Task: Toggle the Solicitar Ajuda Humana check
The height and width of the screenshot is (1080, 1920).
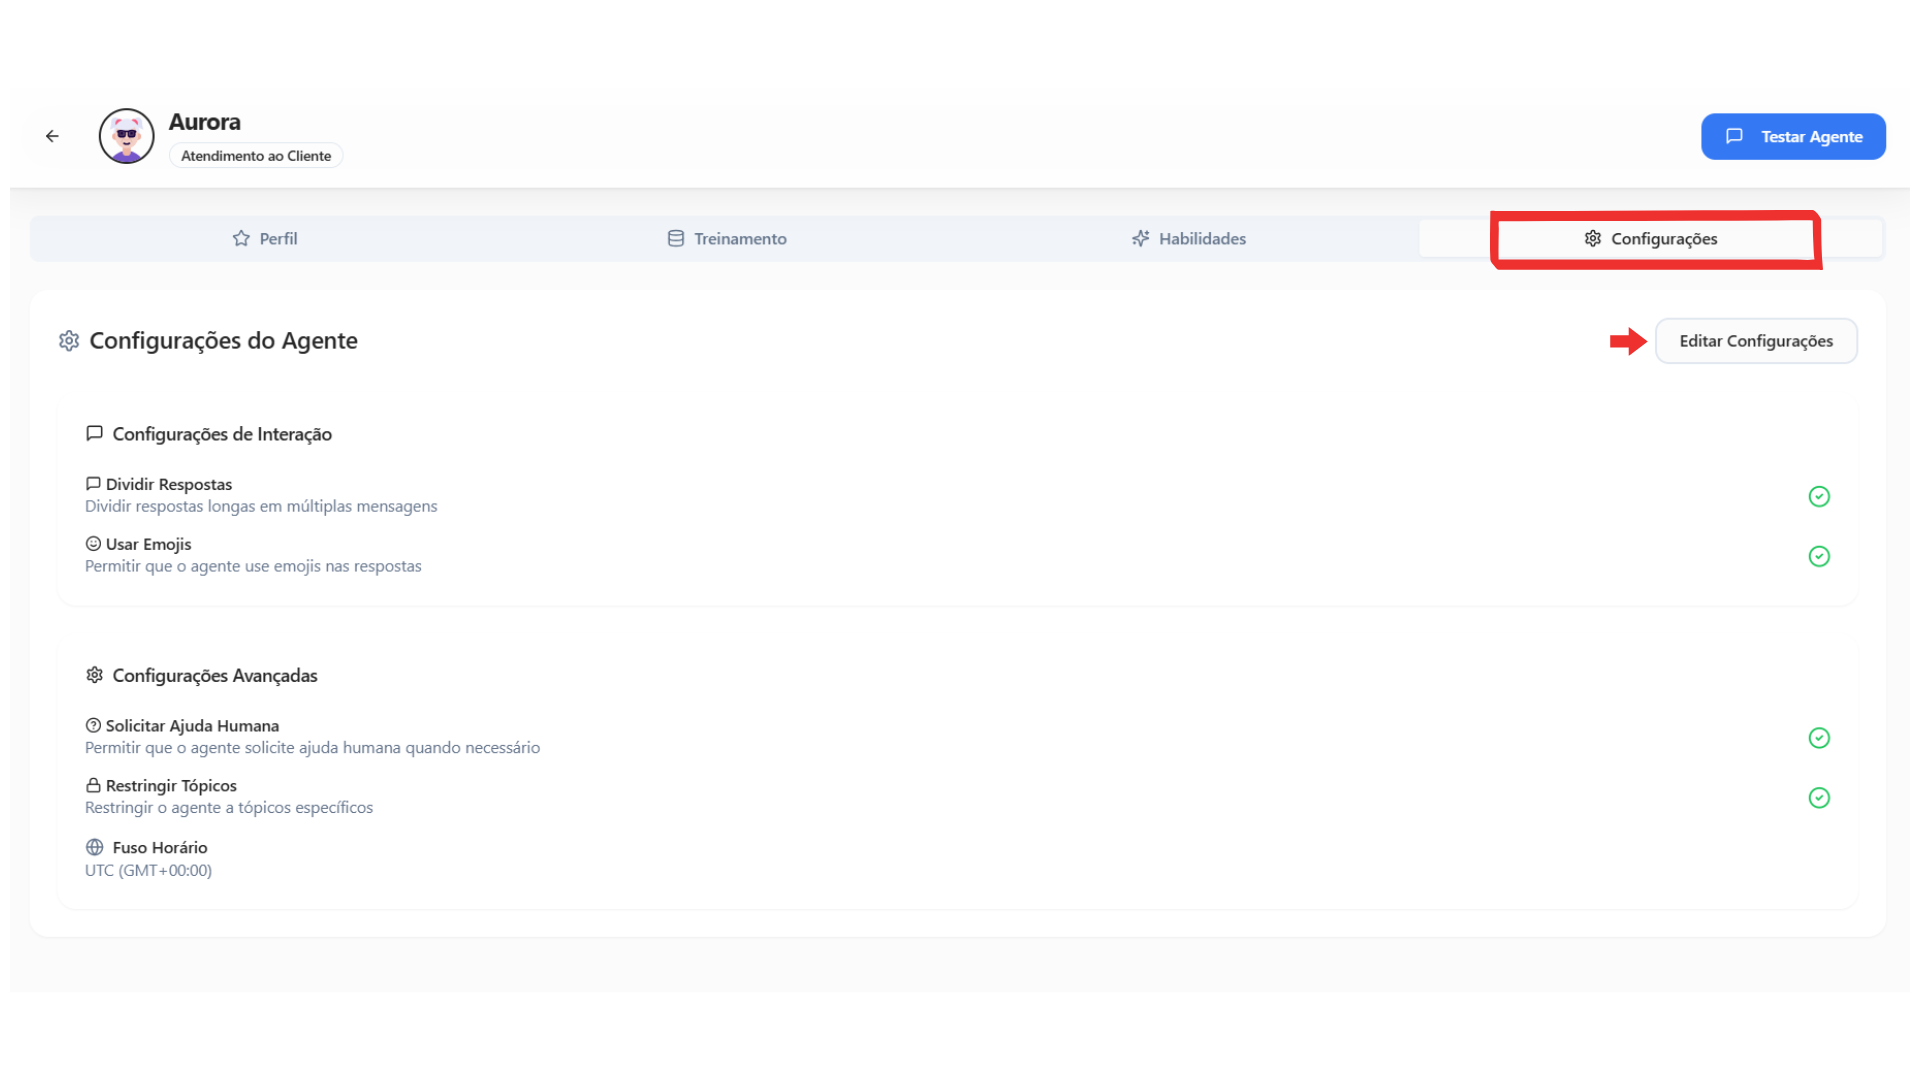Action: tap(1819, 738)
